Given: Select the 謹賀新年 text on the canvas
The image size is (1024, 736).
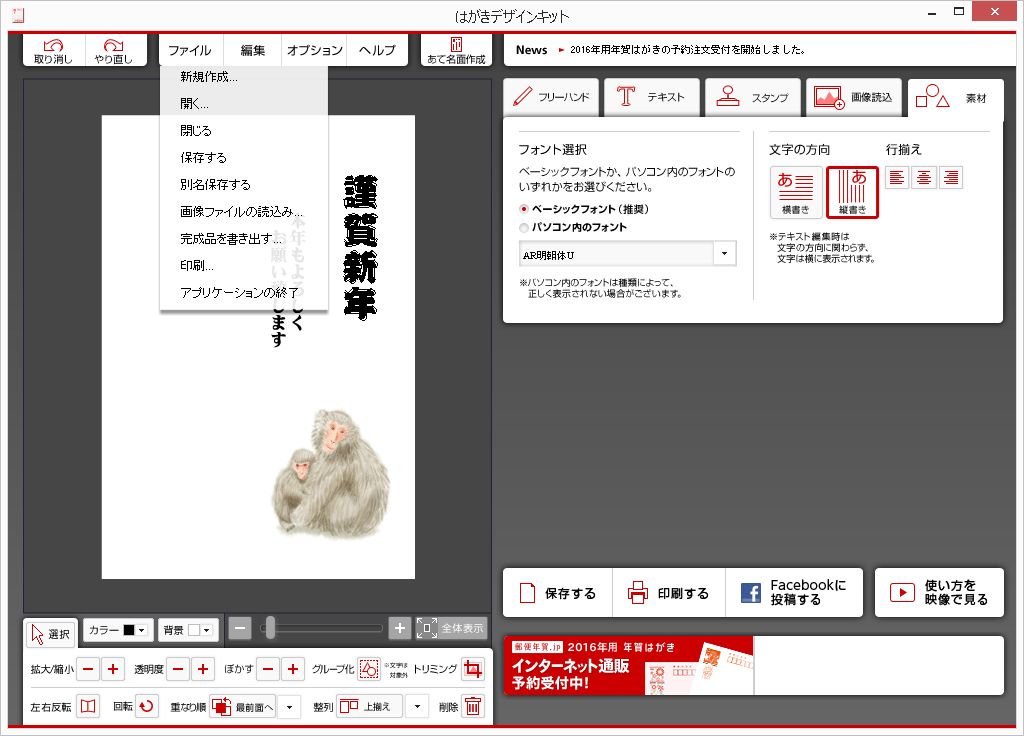Looking at the screenshot, I should tap(360, 247).
